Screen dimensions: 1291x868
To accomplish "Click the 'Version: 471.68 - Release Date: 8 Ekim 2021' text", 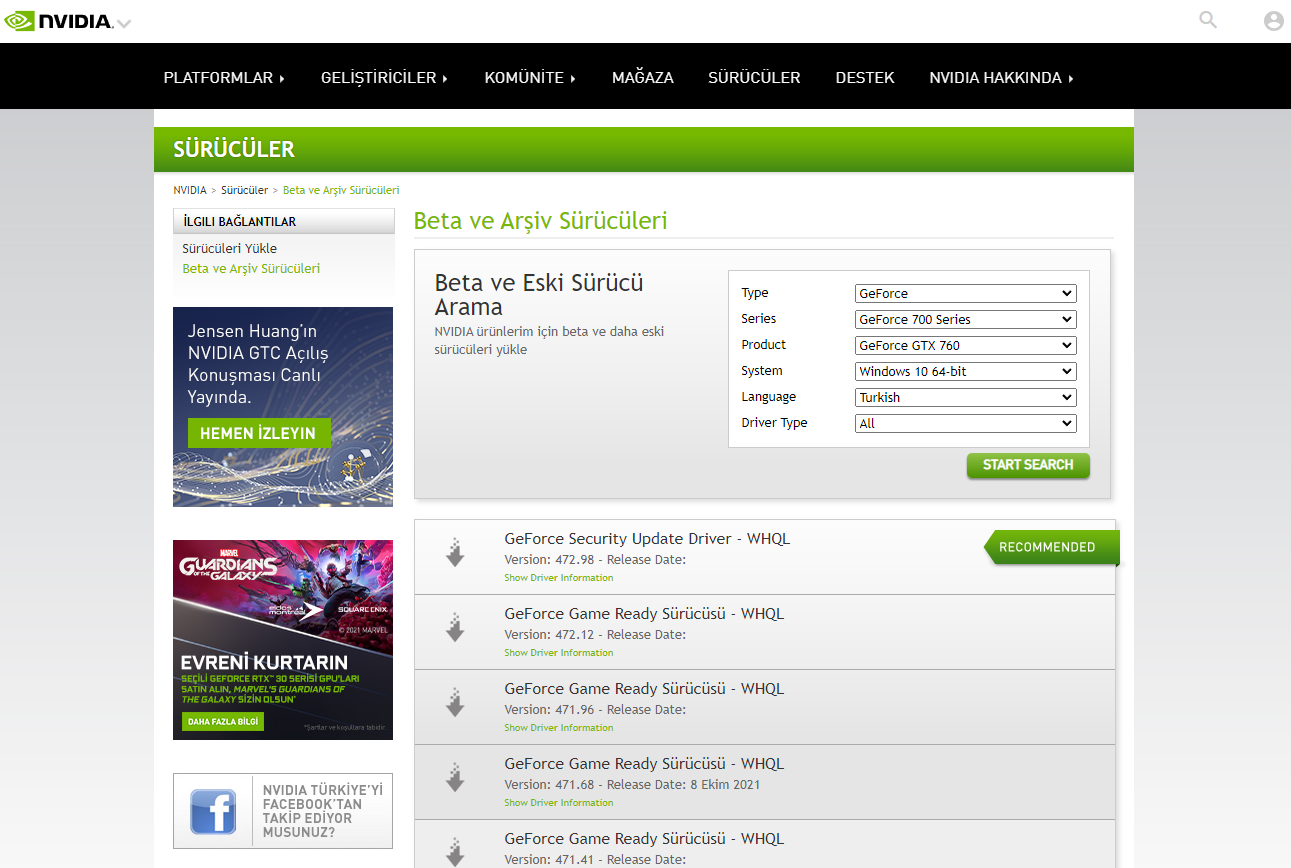I will 632,785.
